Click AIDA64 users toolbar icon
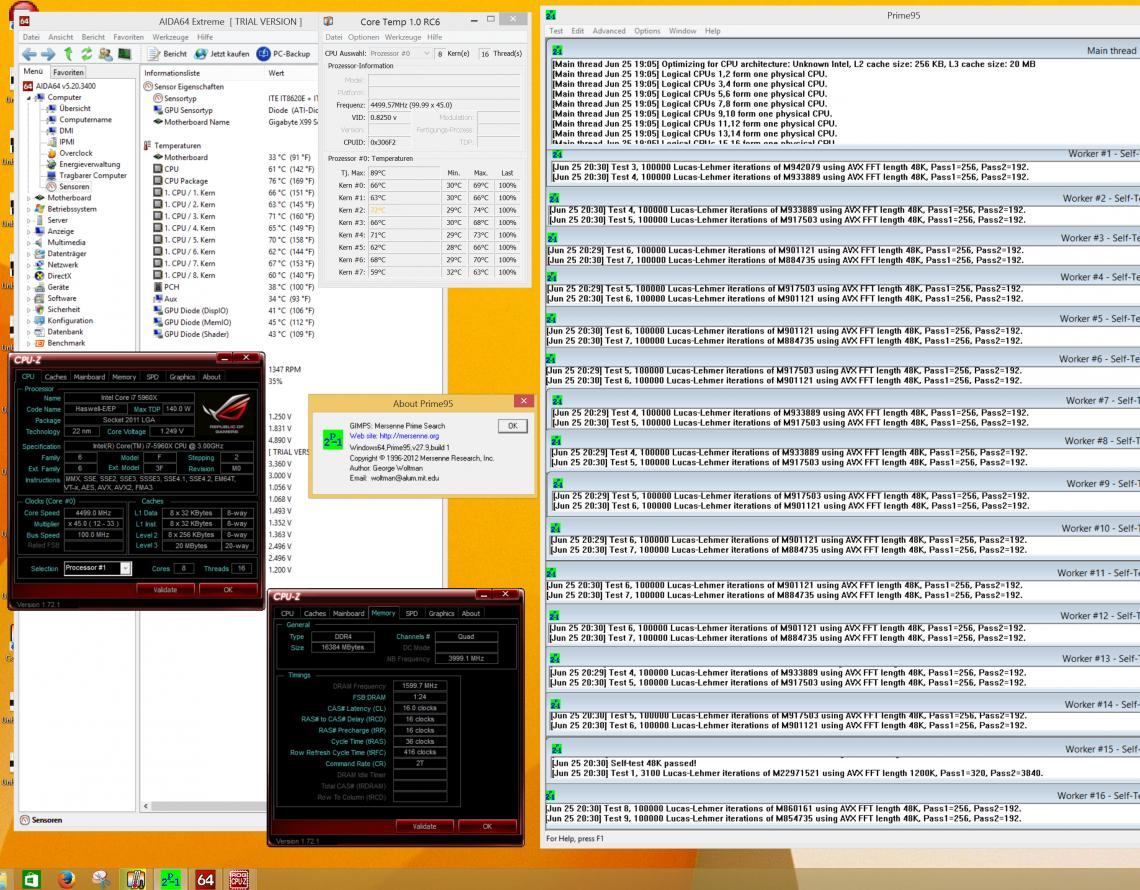Viewport: 1140px width, 890px height. pos(105,54)
